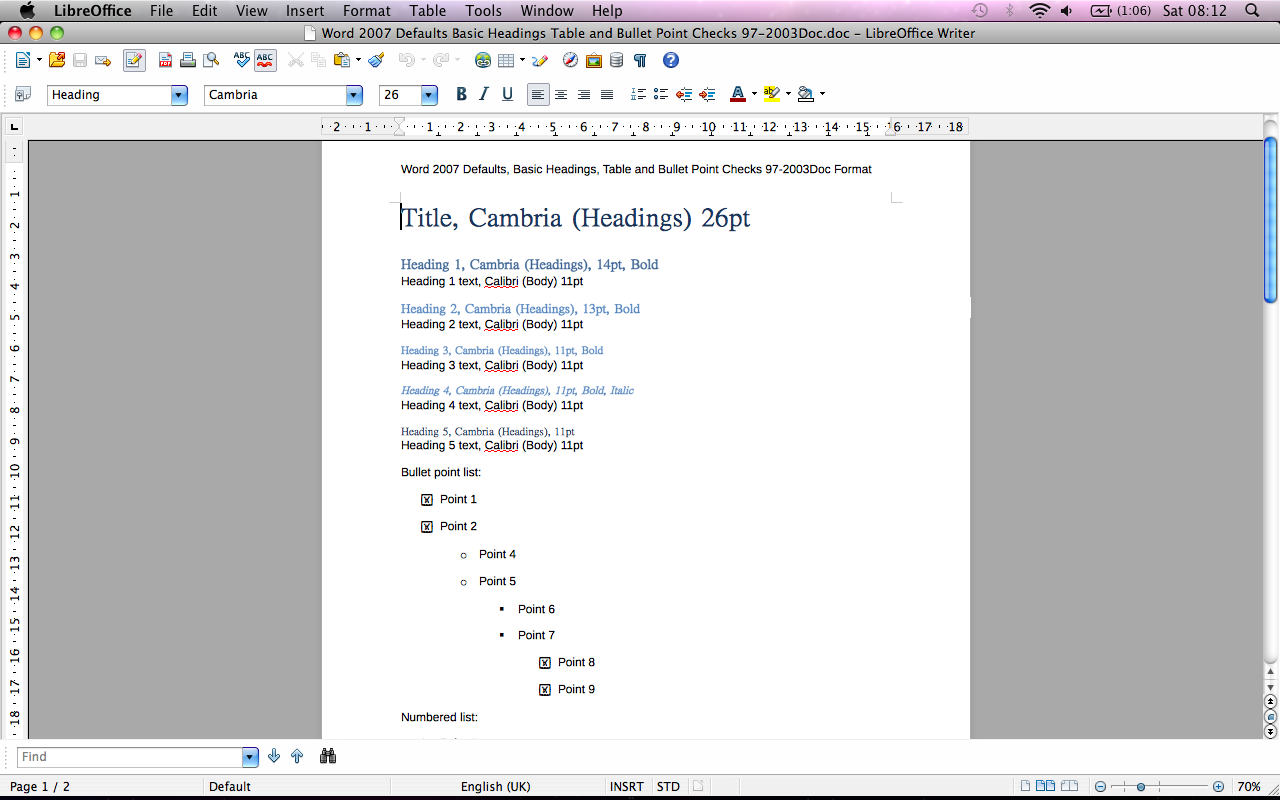The height and width of the screenshot is (800, 1280).
Task: Toggle nonprinting characters pilcrow button
Action: [640, 61]
